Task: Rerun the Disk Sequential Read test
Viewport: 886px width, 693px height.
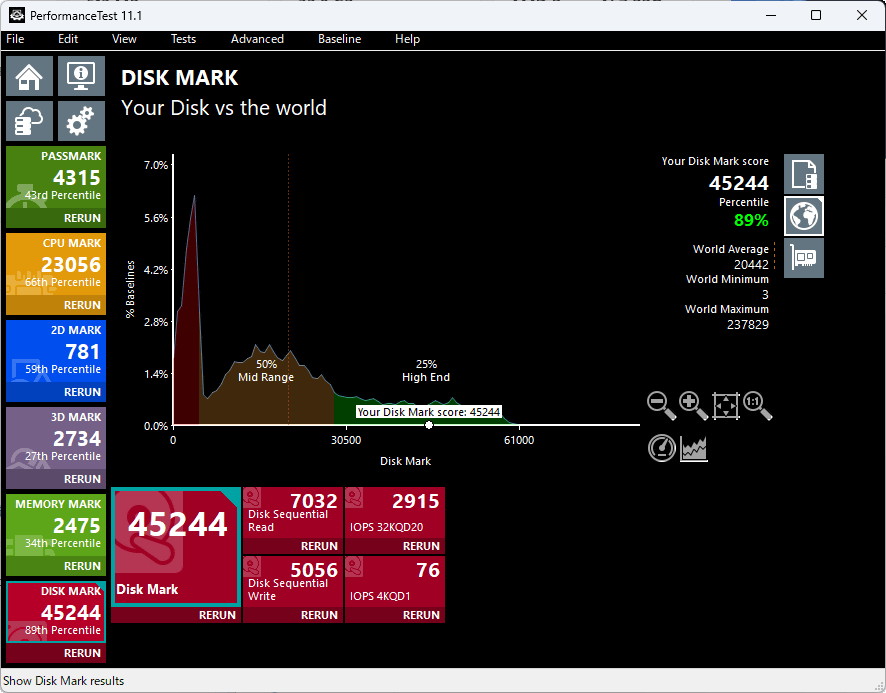Action: (x=319, y=546)
